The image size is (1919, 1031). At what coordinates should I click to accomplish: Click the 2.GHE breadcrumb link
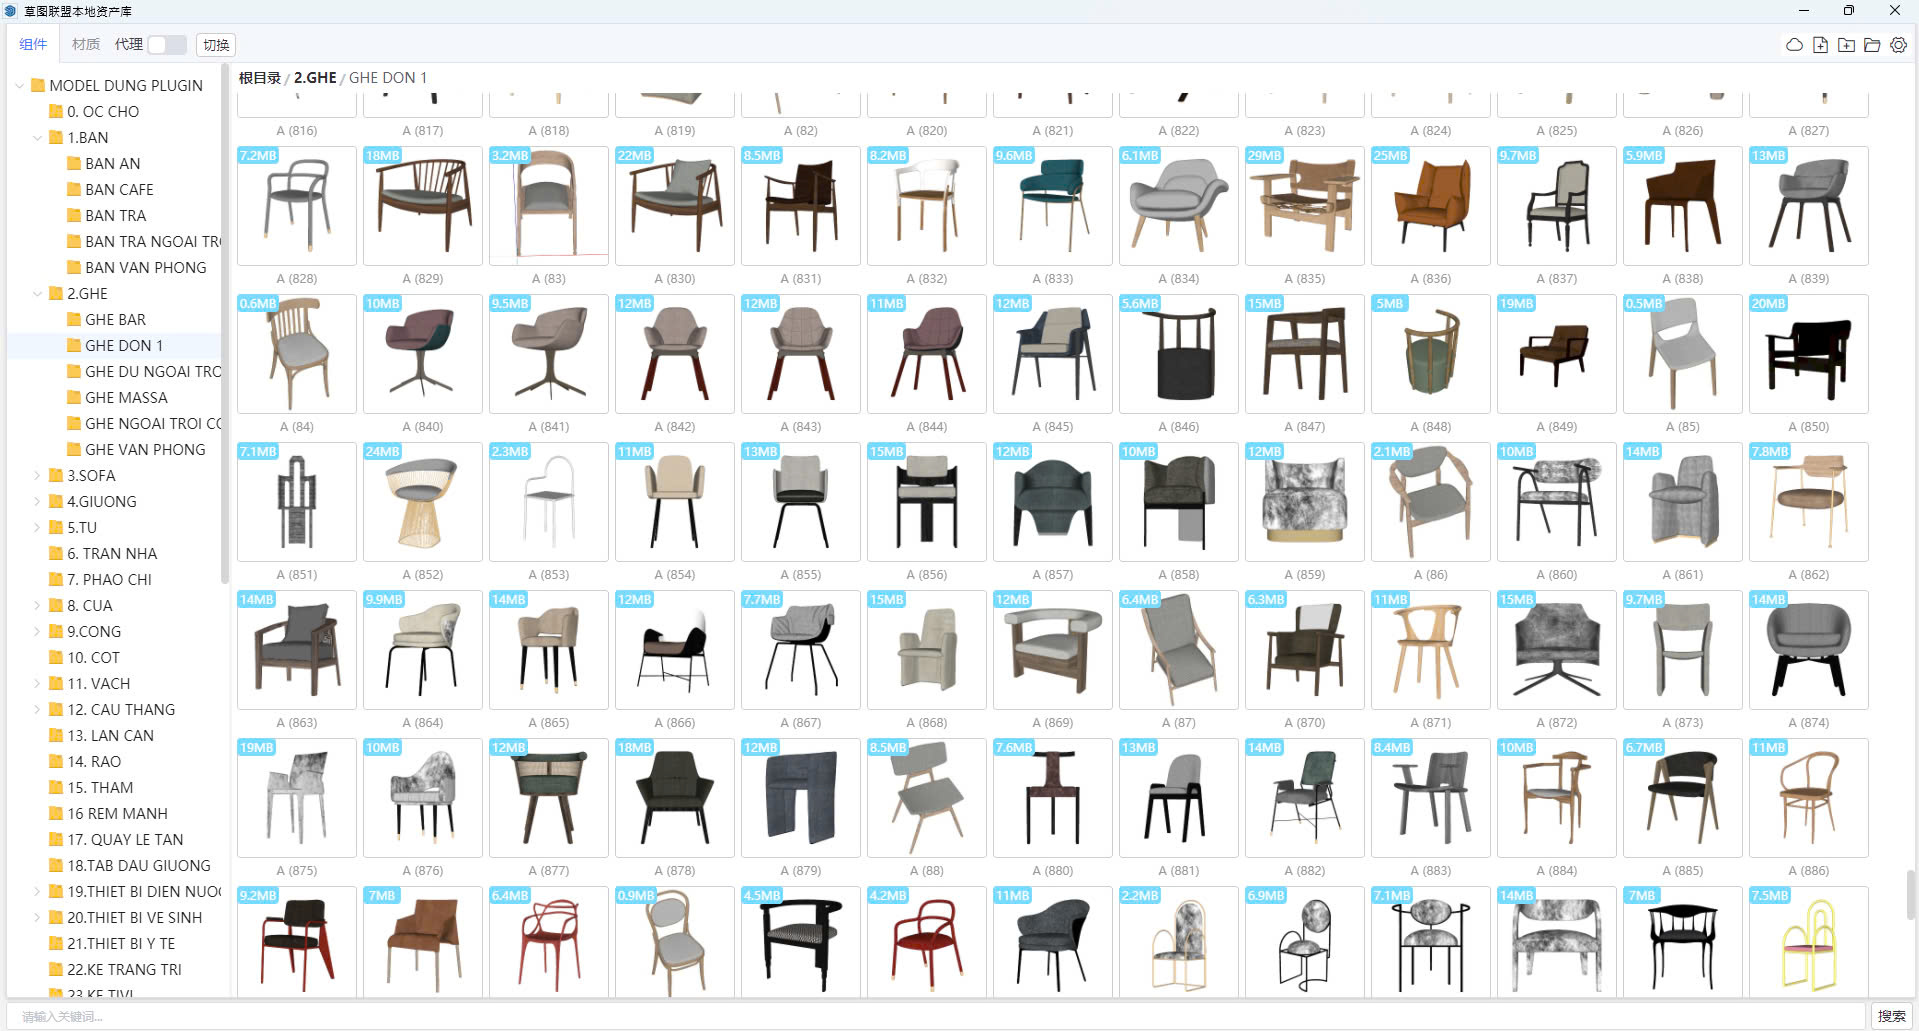314,78
